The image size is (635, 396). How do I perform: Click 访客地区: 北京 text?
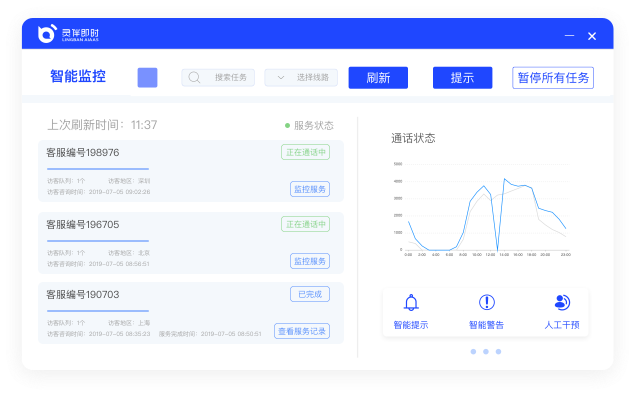pos(129,253)
